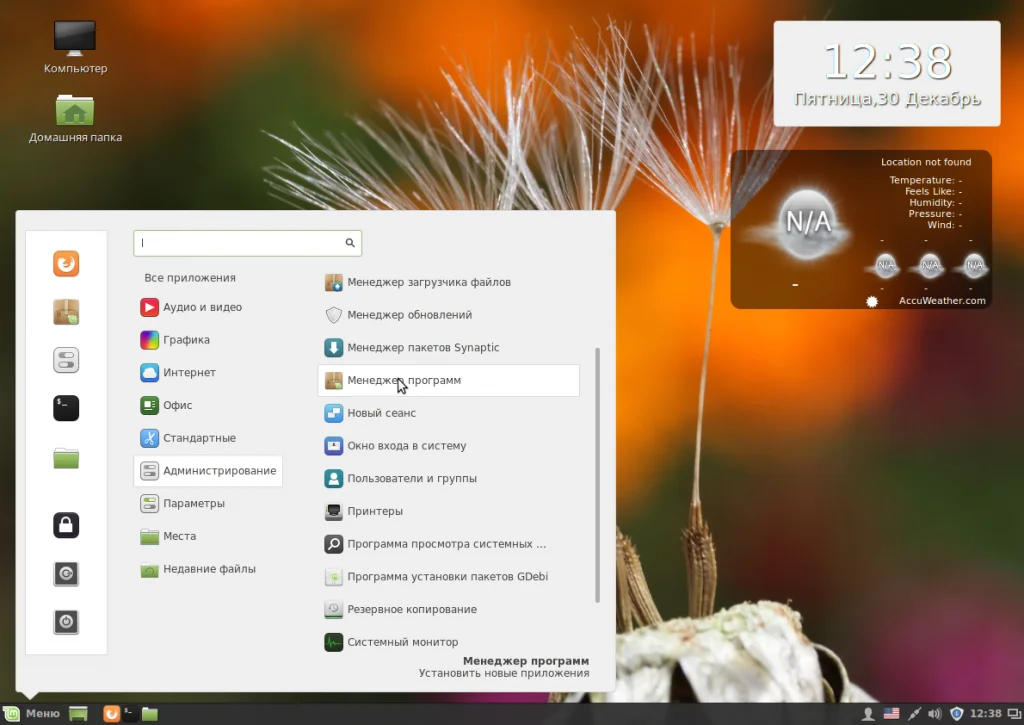Launch Менеджер пакетов Synaptic
1024x725 pixels.
coord(423,348)
